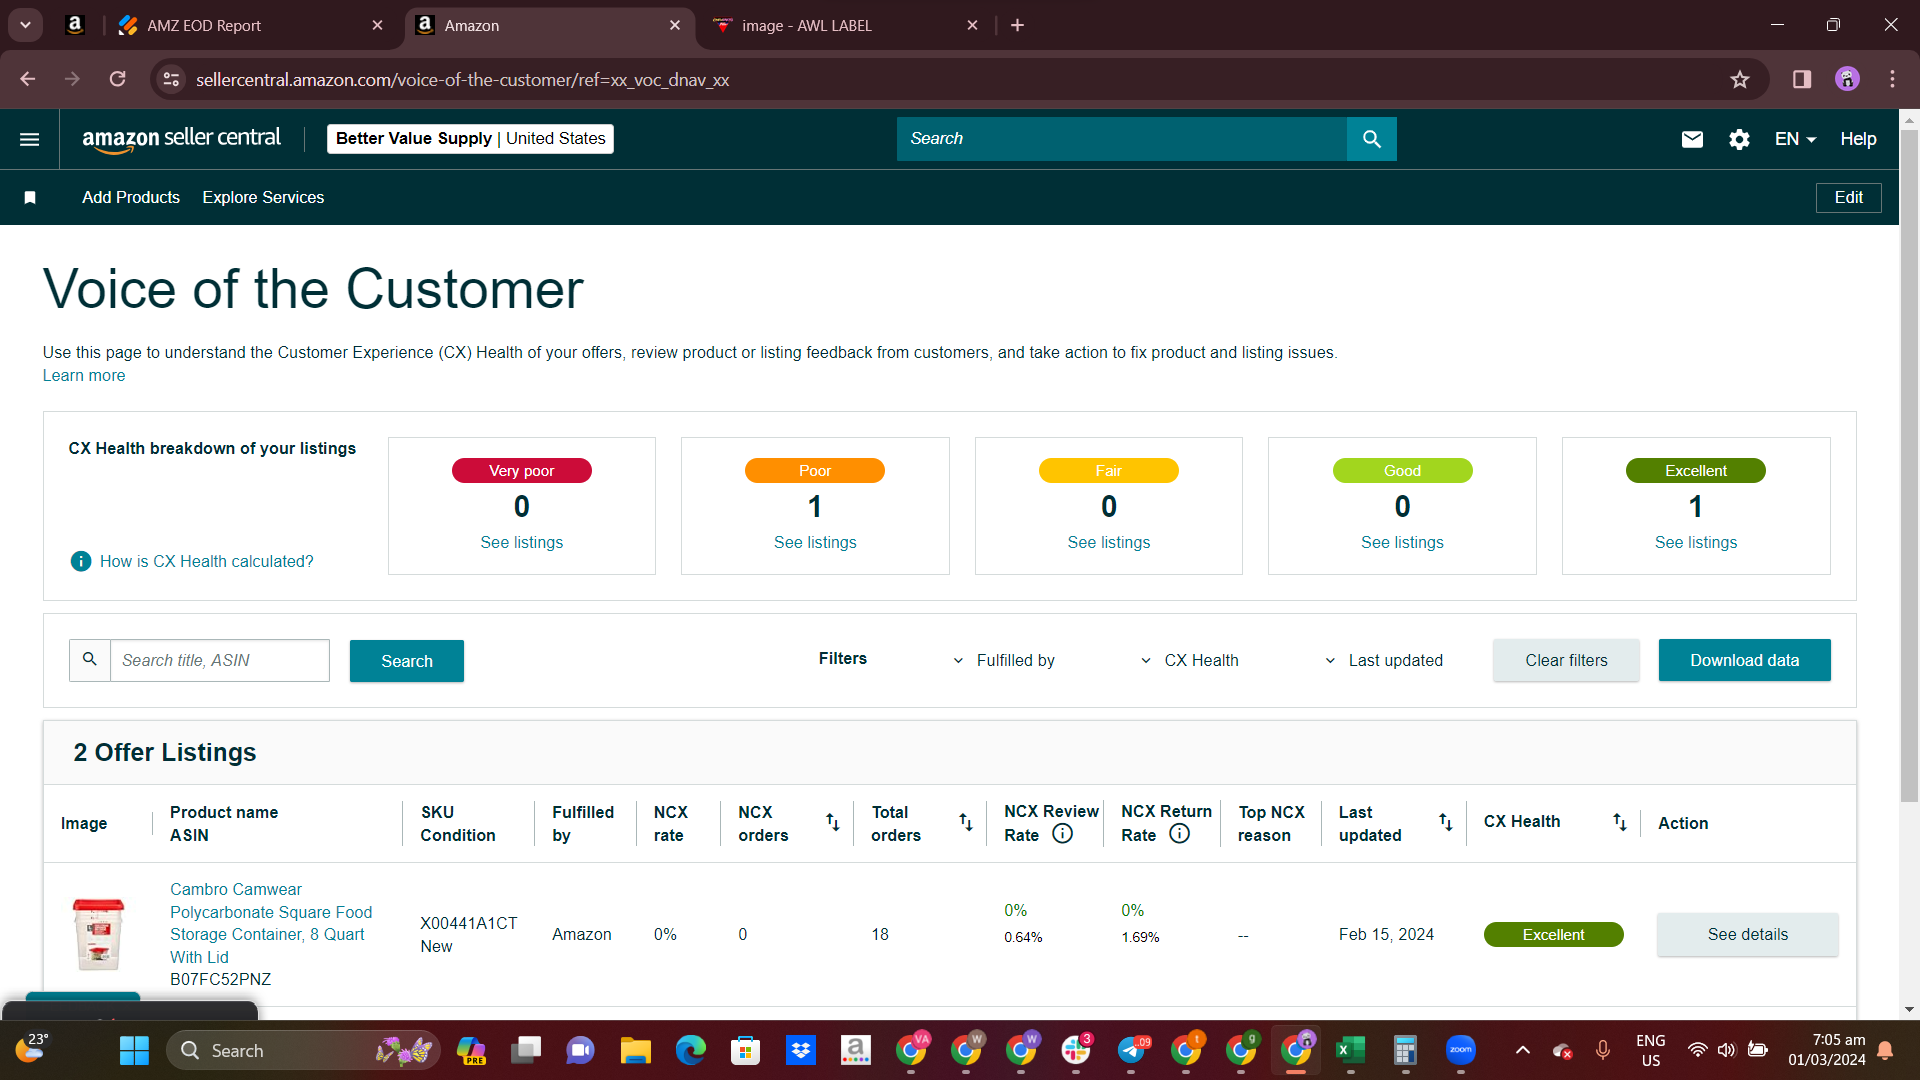Click the browser address bar URL

462,80
